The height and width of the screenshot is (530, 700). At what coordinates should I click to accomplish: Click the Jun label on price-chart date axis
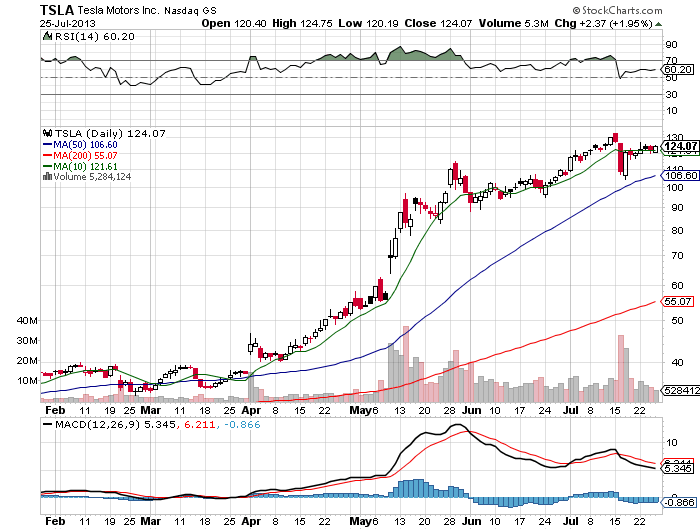(472, 410)
